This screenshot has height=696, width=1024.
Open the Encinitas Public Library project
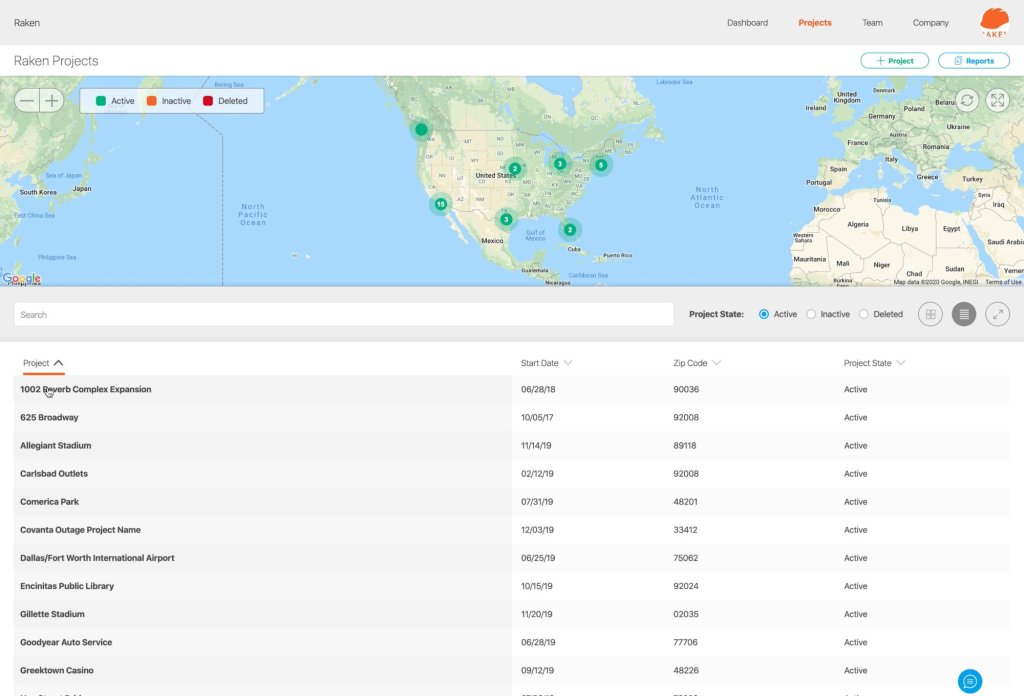coord(67,586)
